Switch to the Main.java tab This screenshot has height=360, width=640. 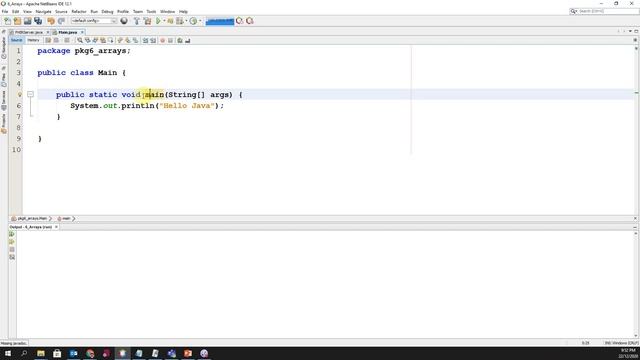click(67, 32)
